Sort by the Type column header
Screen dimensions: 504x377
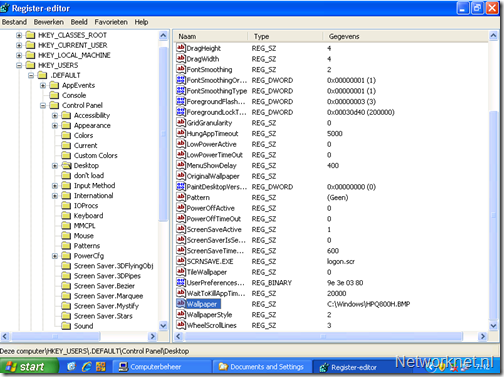pyautogui.click(x=285, y=36)
